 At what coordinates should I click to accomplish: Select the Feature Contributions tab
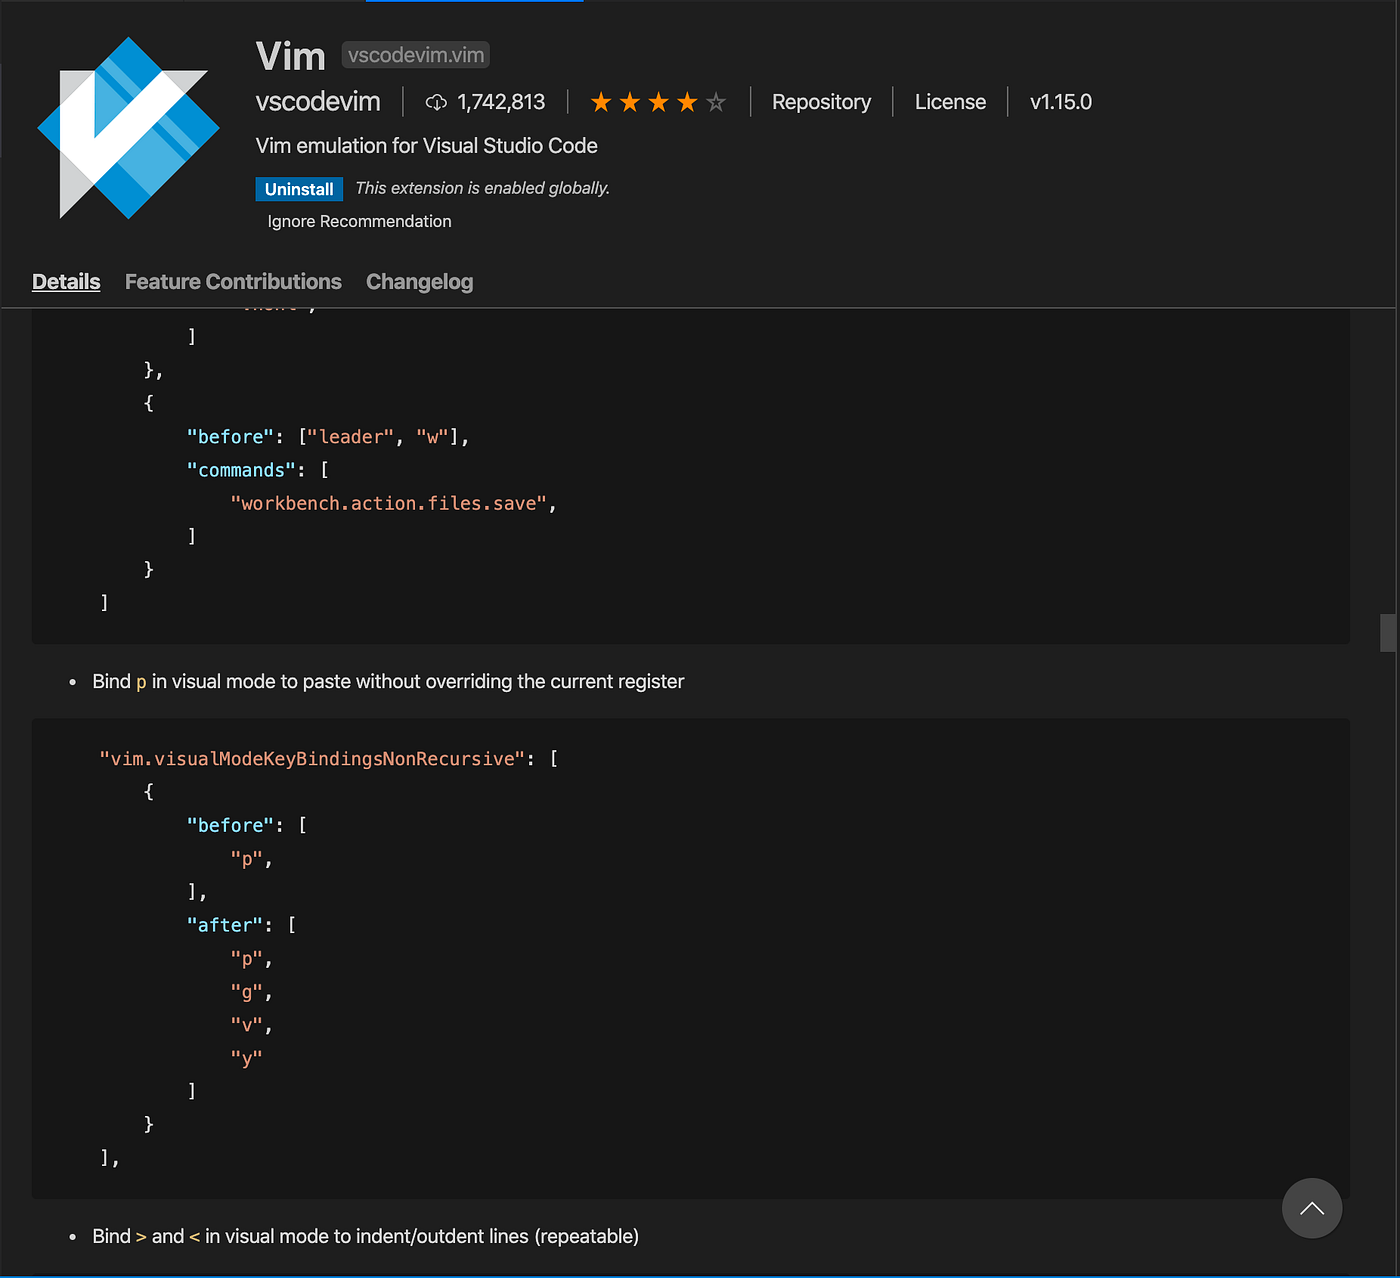[233, 281]
